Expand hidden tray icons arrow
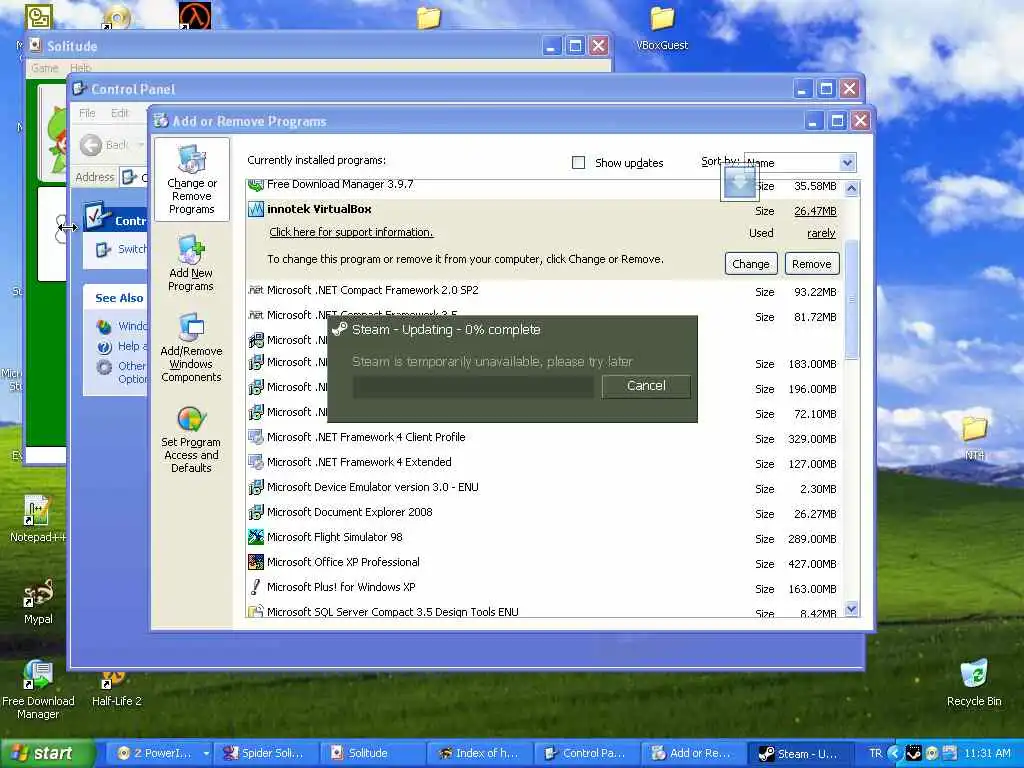Screen dimensions: 1024x768 (893, 753)
